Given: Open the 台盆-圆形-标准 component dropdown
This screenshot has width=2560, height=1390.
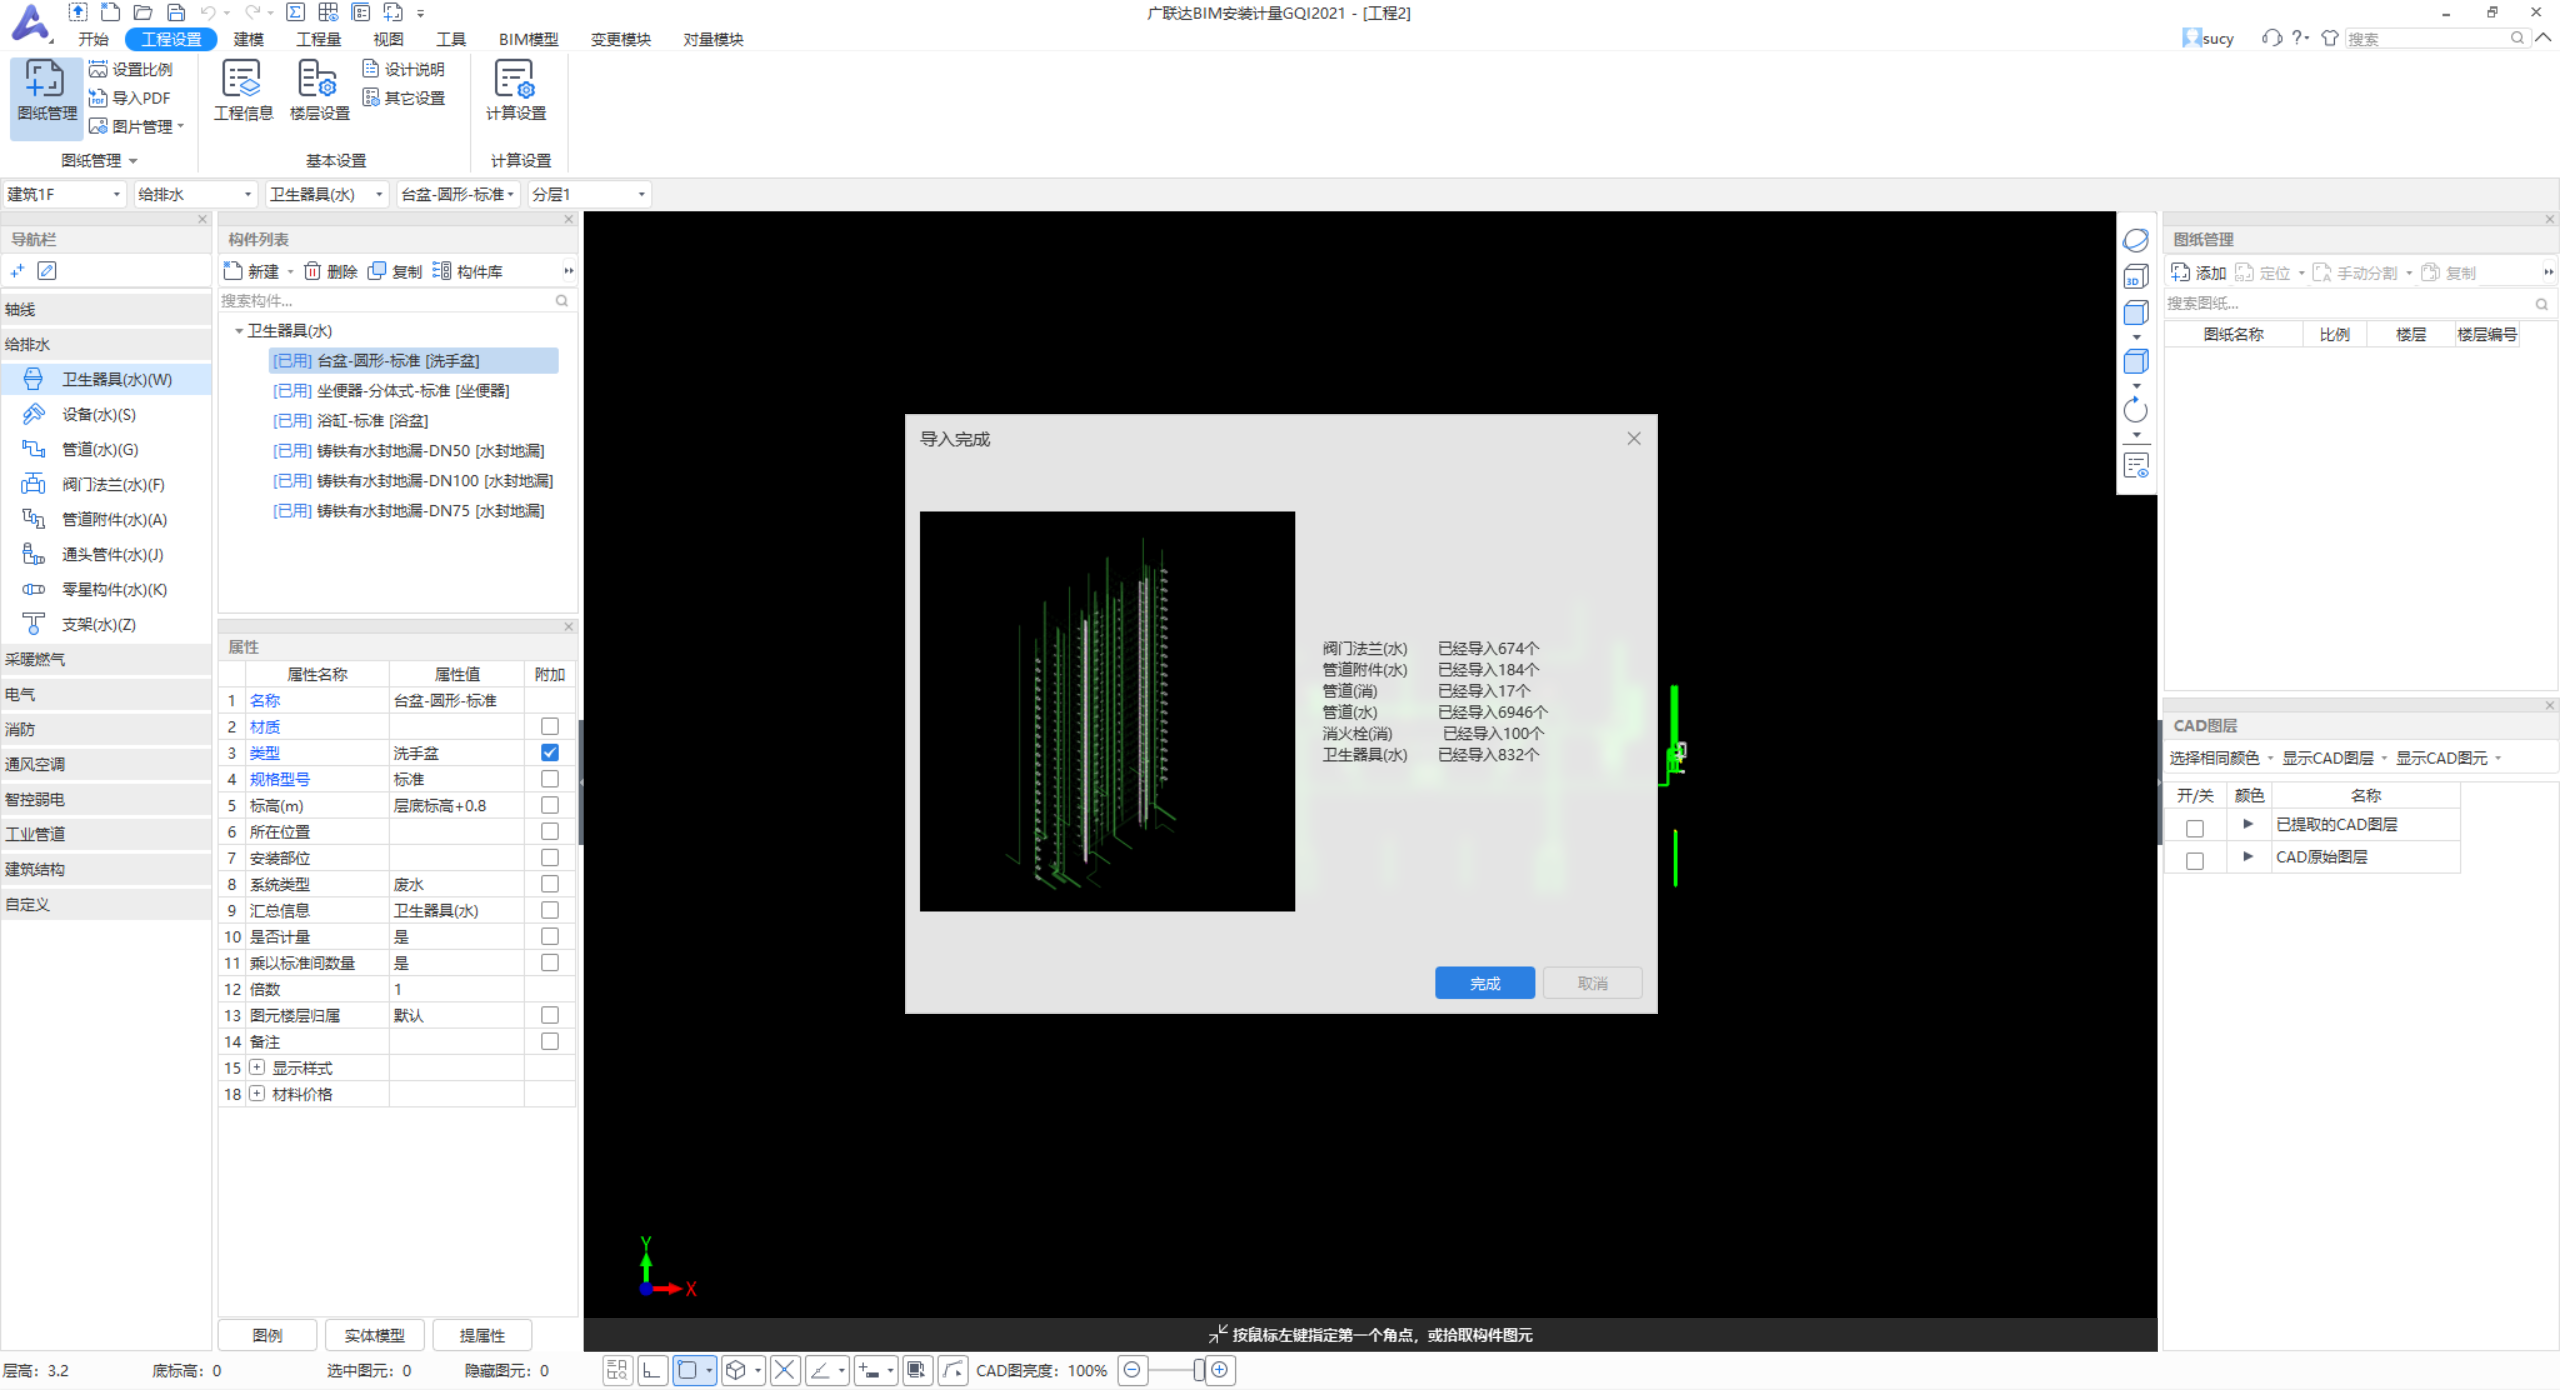Looking at the screenshot, I should [x=457, y=194].
